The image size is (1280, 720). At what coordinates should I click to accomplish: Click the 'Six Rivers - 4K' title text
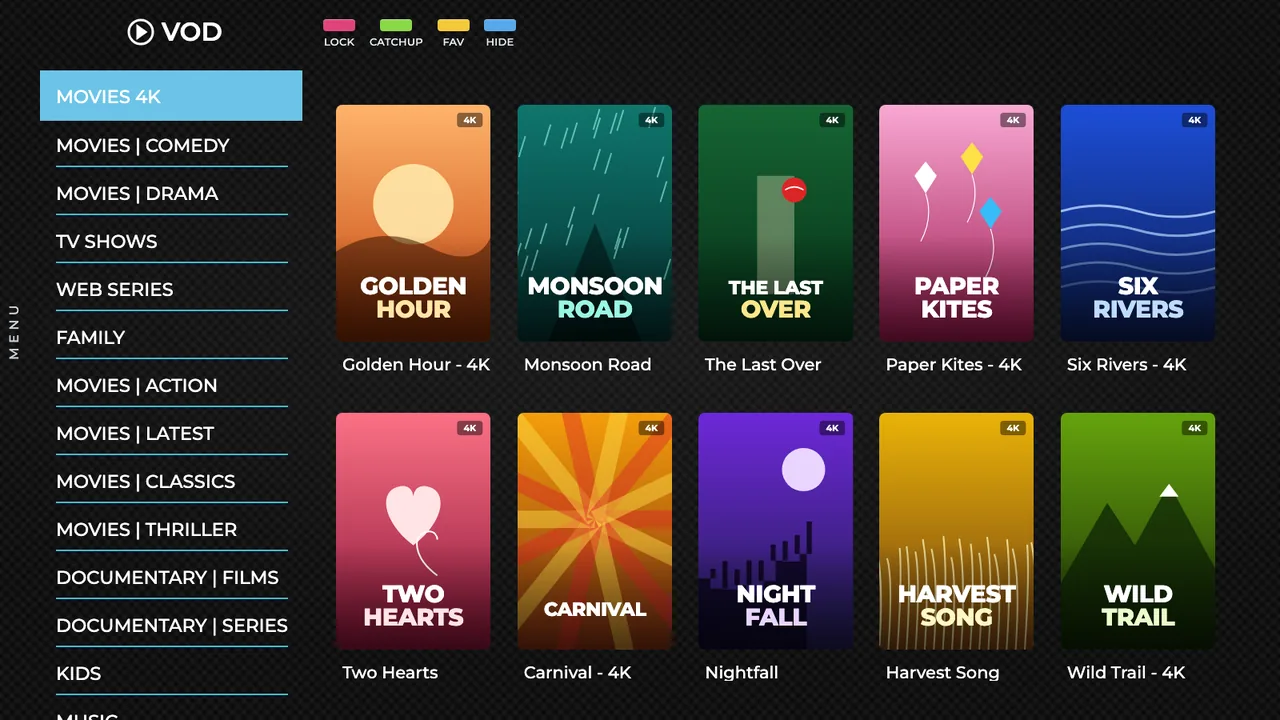pos(1127,365)
